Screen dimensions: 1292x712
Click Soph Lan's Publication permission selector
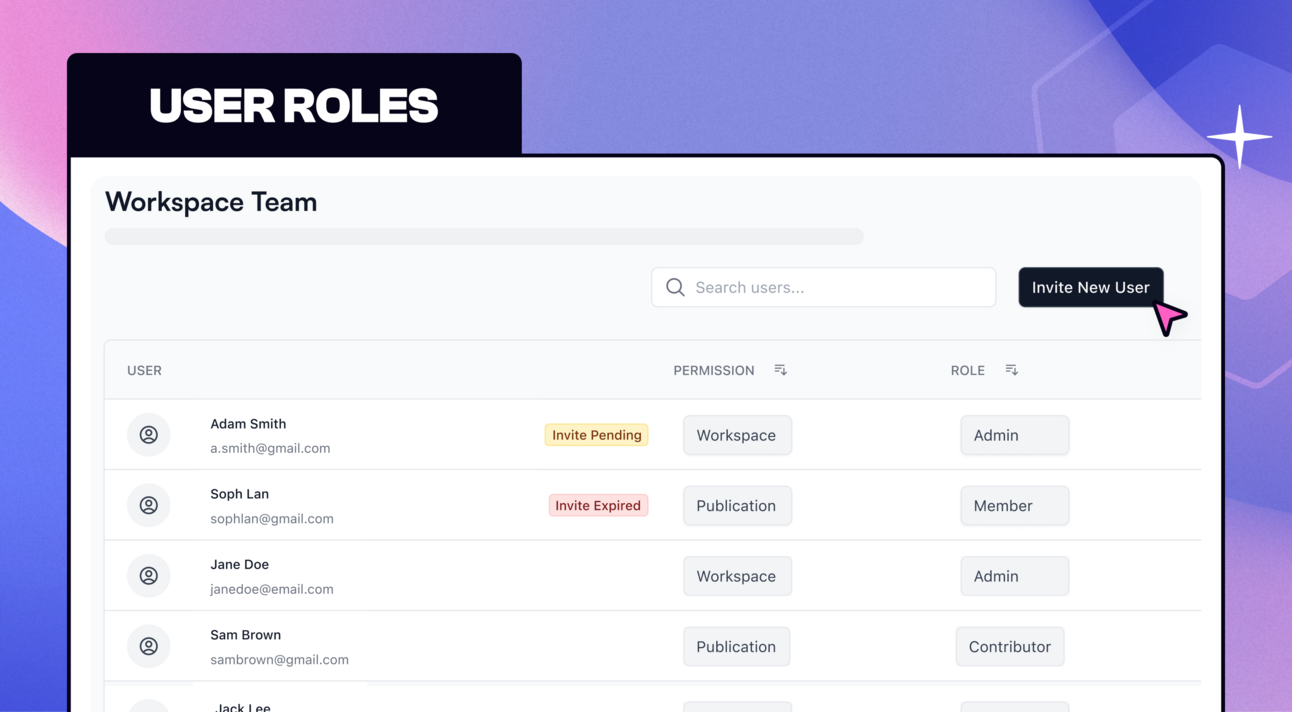point(737,505)
